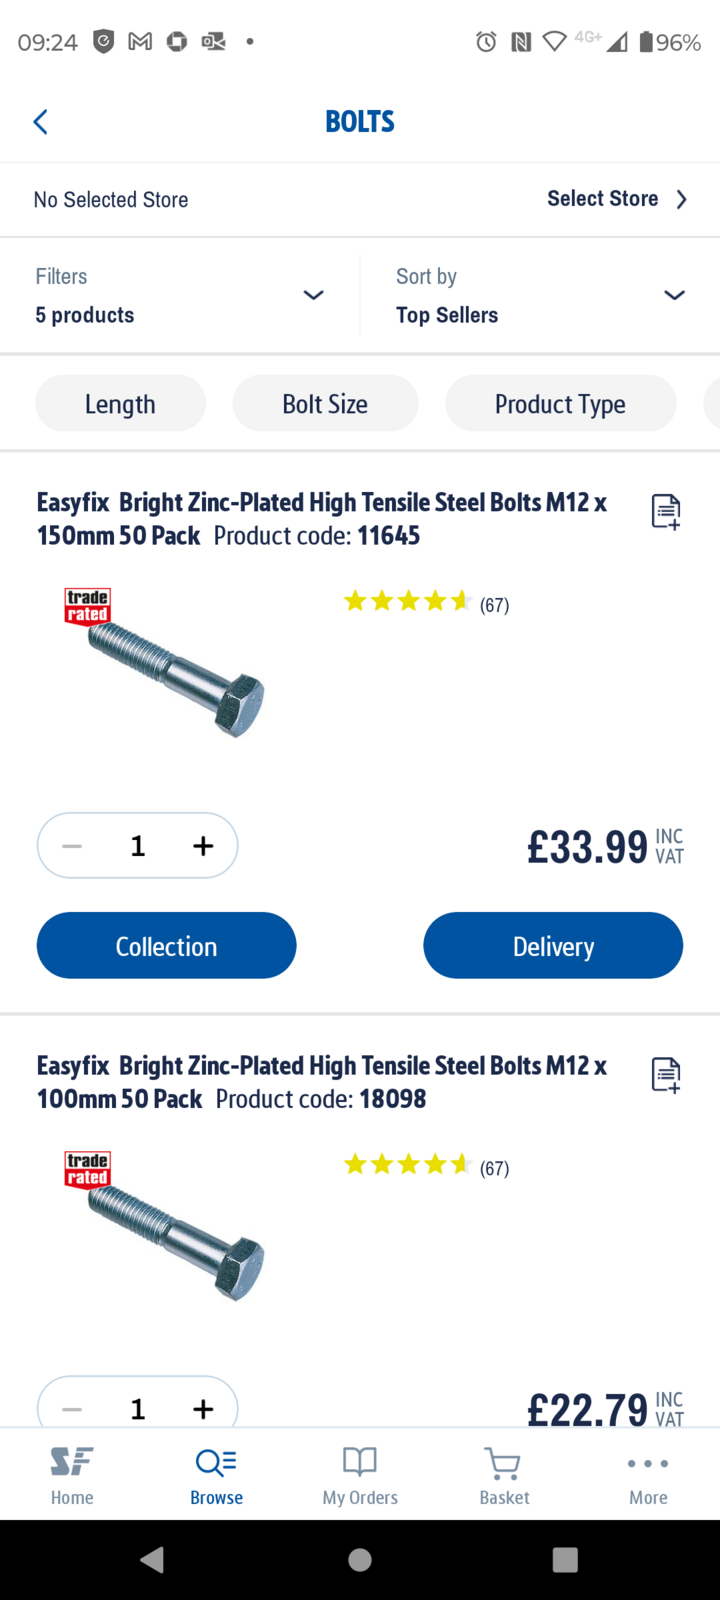The image size is (720, 1600).
Task: Tap the back arrow in the header
Action: 41,122
